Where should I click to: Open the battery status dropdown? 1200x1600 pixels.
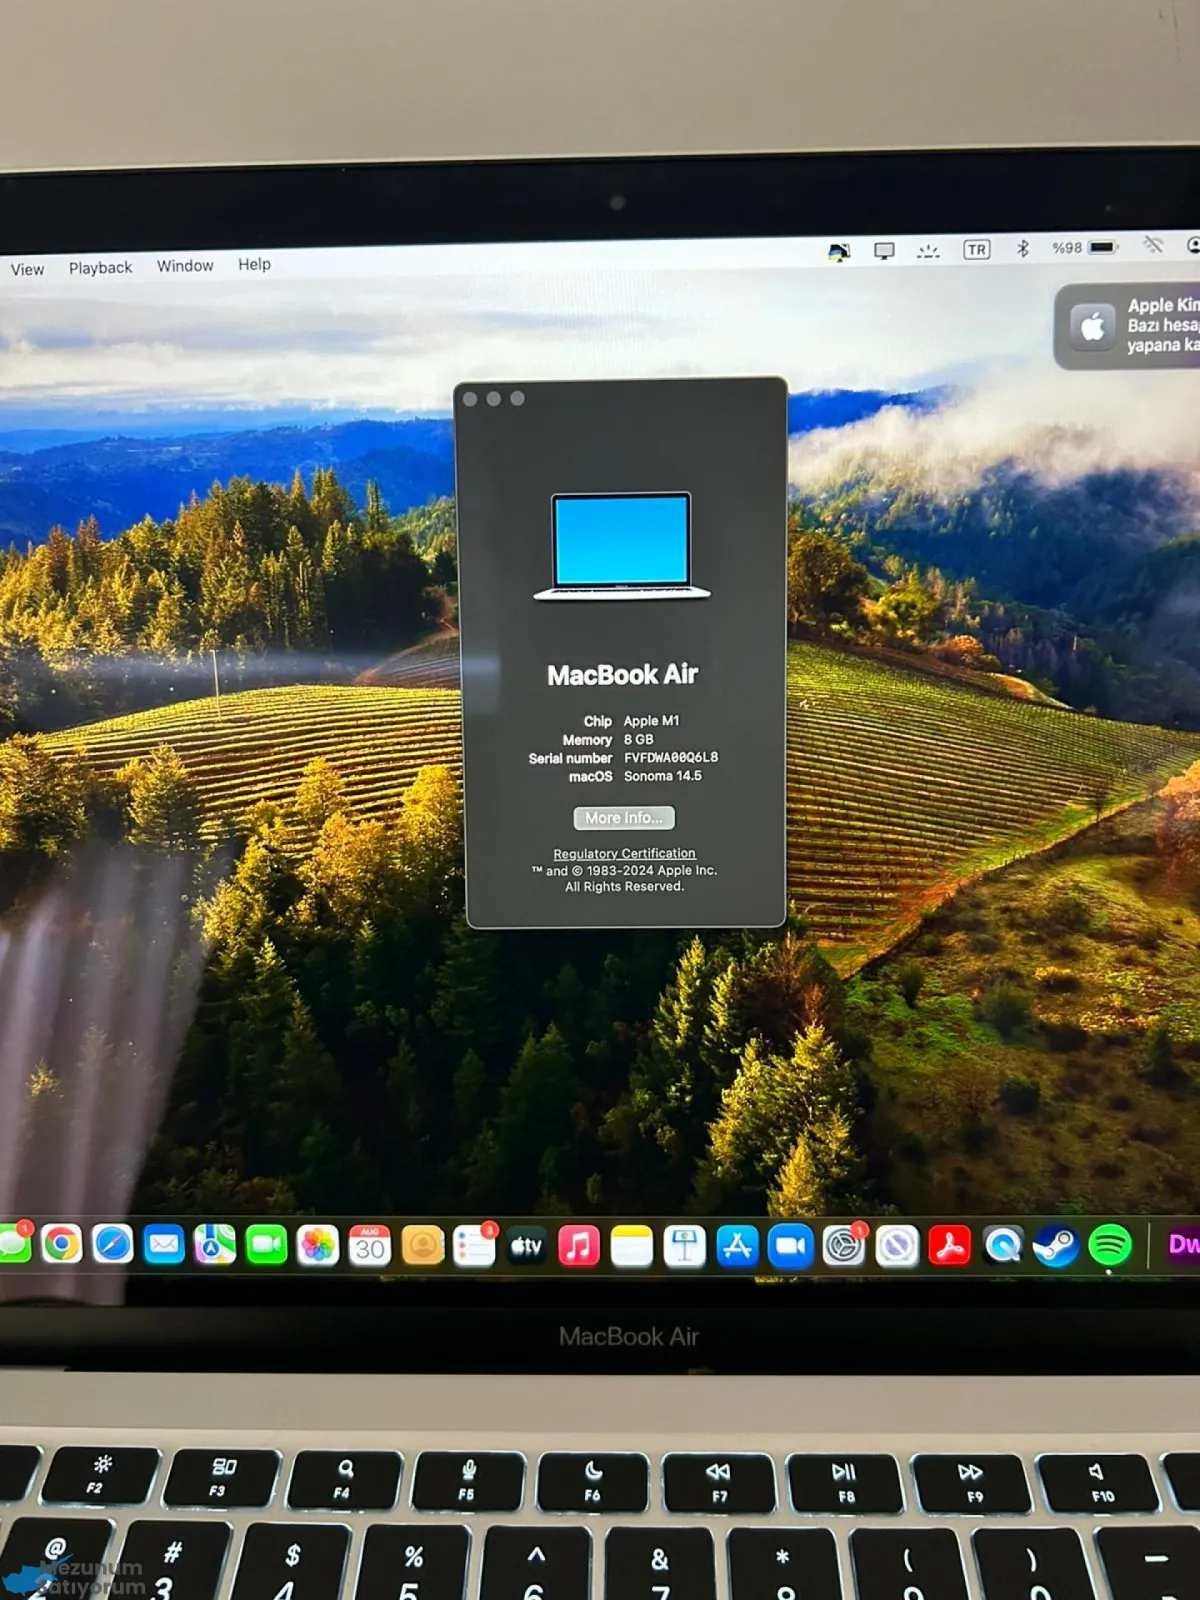tap(1102, 247)
